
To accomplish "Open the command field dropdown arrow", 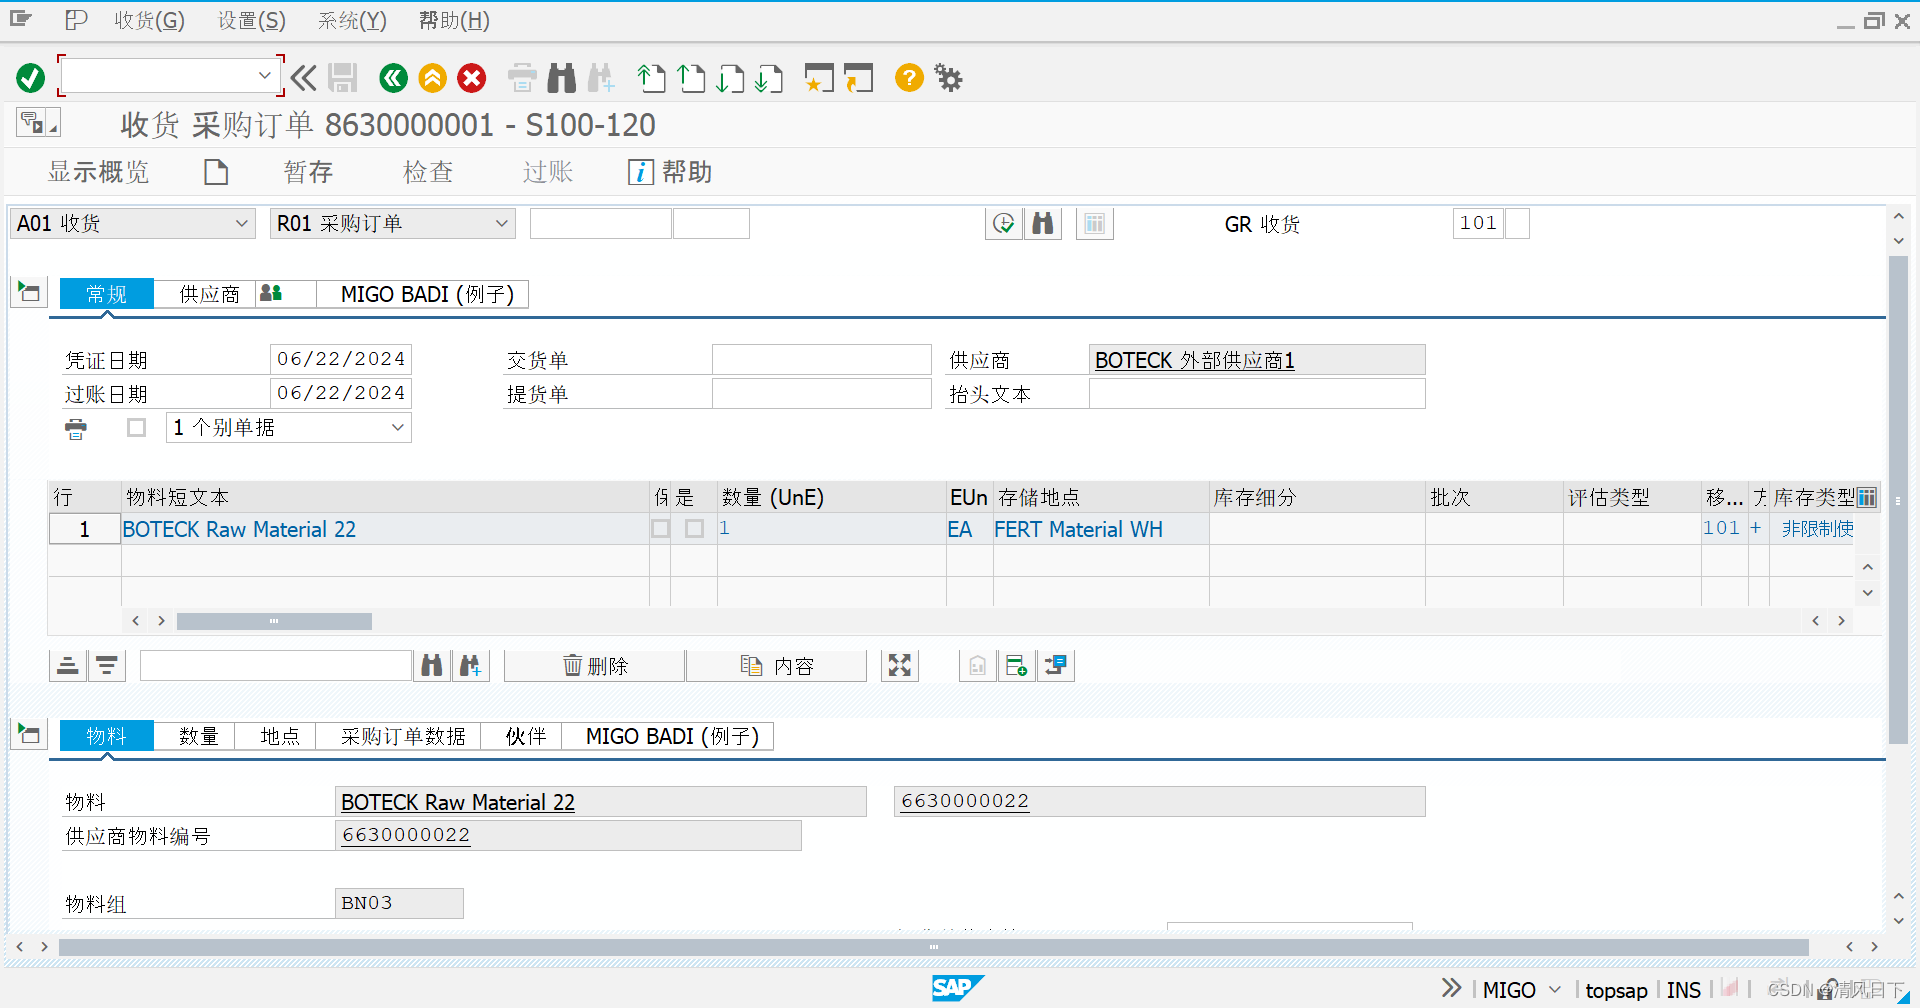I will coord(265,76).
